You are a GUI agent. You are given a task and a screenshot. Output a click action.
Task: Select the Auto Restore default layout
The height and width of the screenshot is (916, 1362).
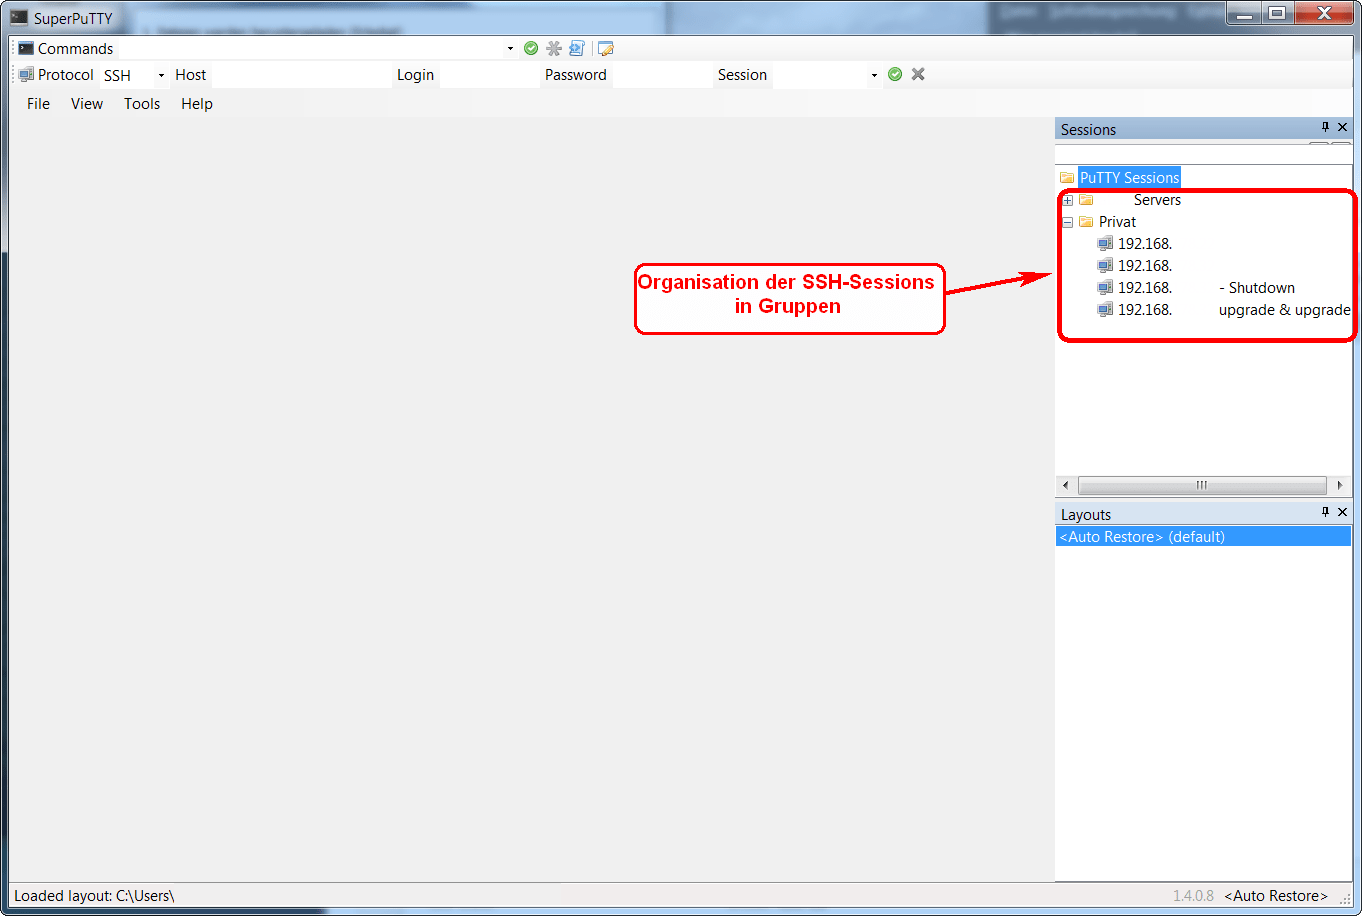point(1142,537)
